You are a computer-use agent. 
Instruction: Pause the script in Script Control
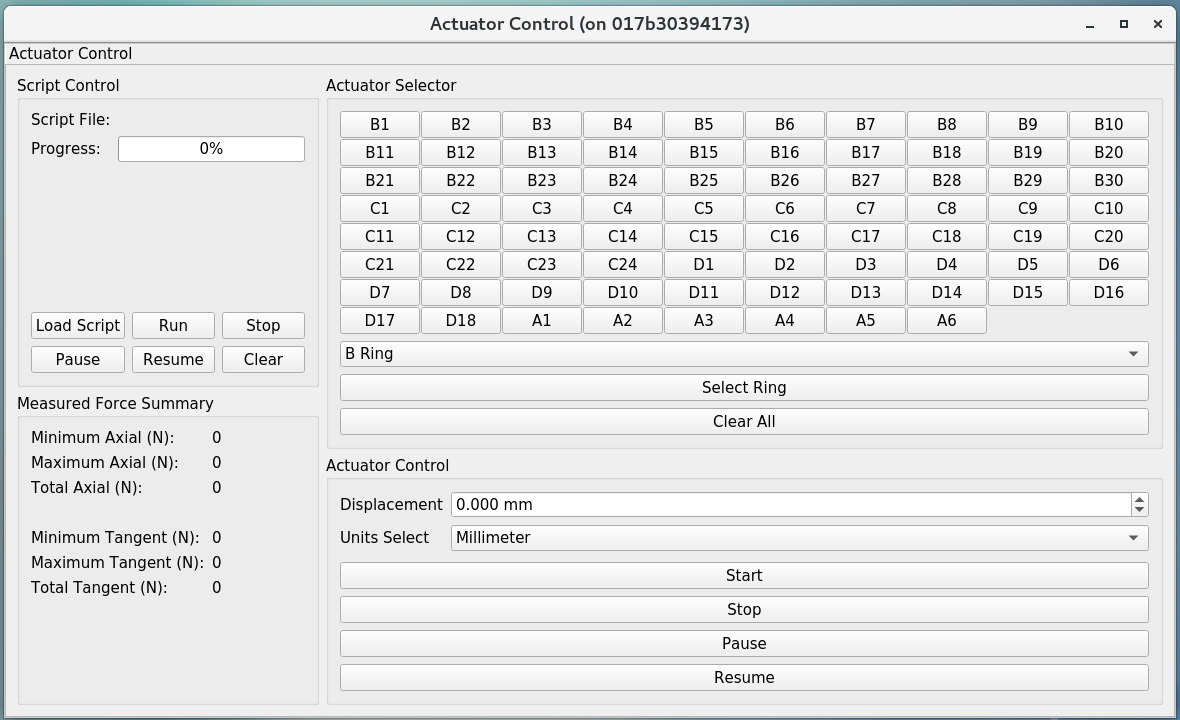78,360
